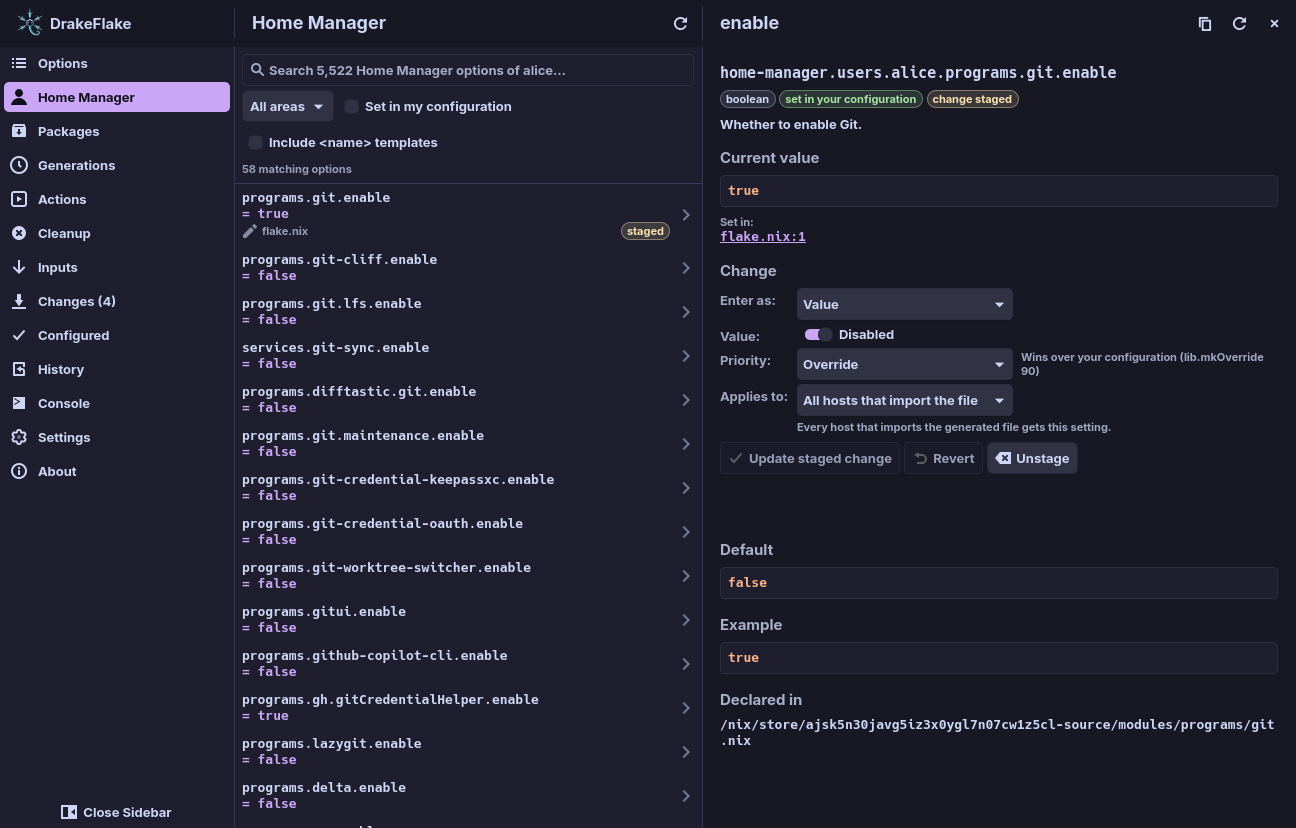Viewport: 1296px width, 828px height.
Task: Toggle the Value switch showing Disabled
Action: coord(818,334)
